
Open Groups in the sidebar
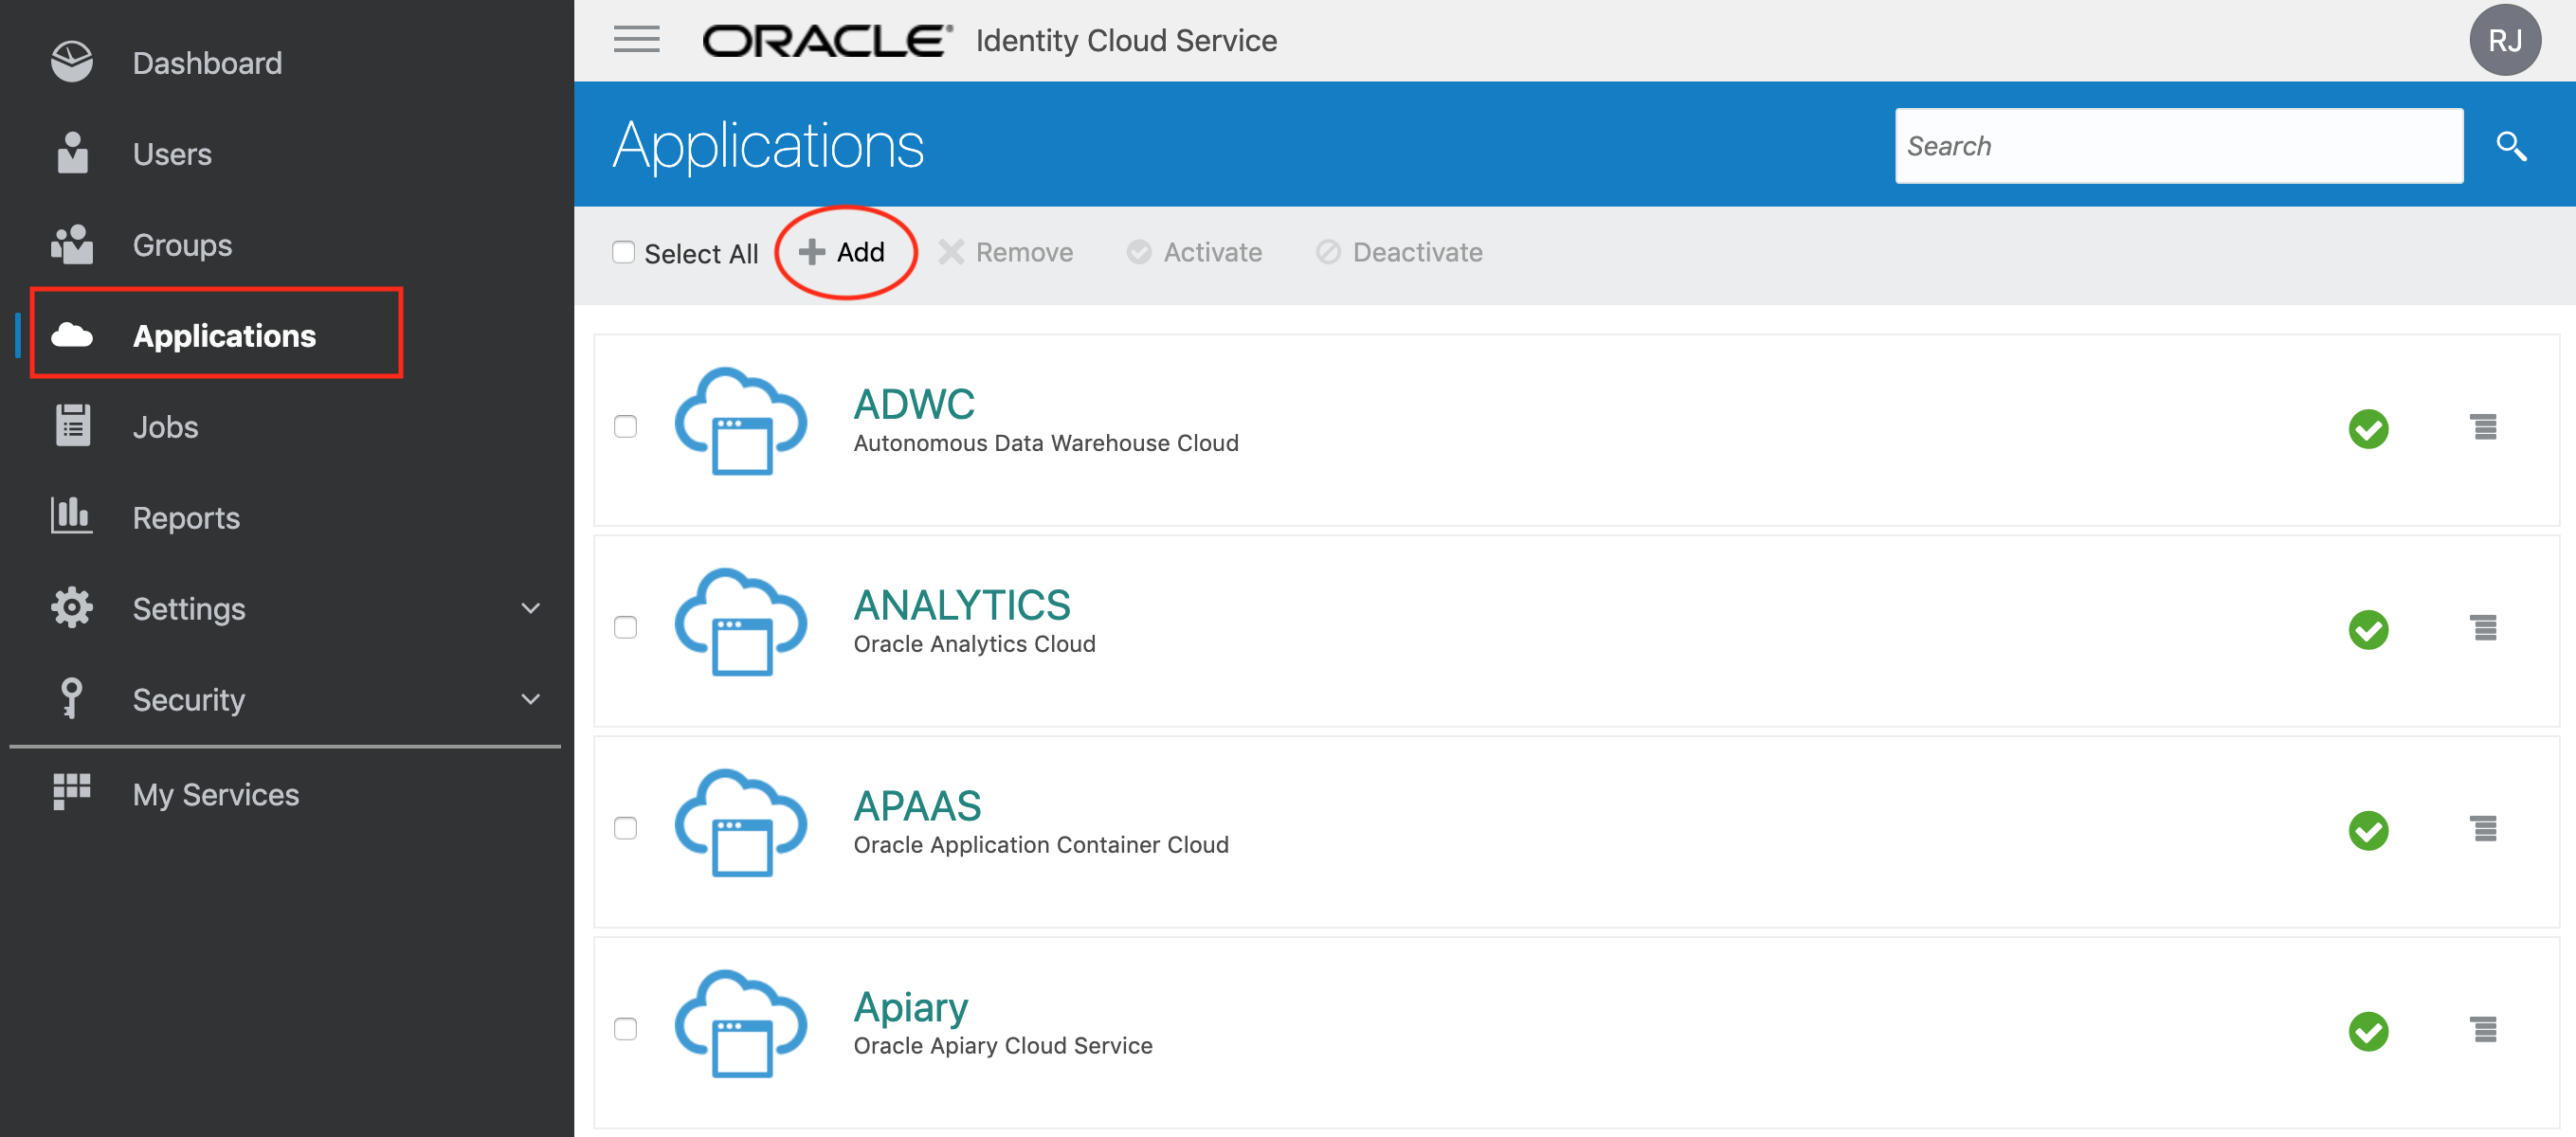[x=182, y=245]
